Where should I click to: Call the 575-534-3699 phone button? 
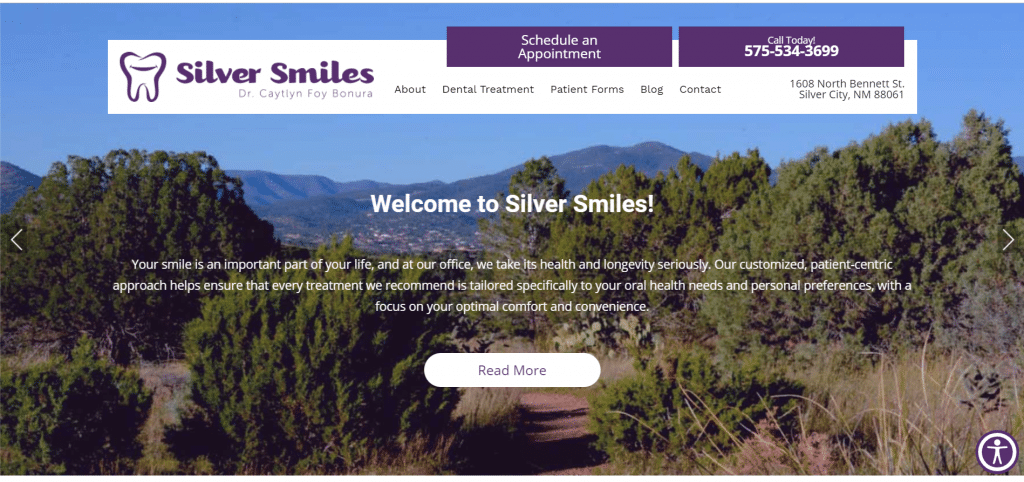[x=792, y=47]
